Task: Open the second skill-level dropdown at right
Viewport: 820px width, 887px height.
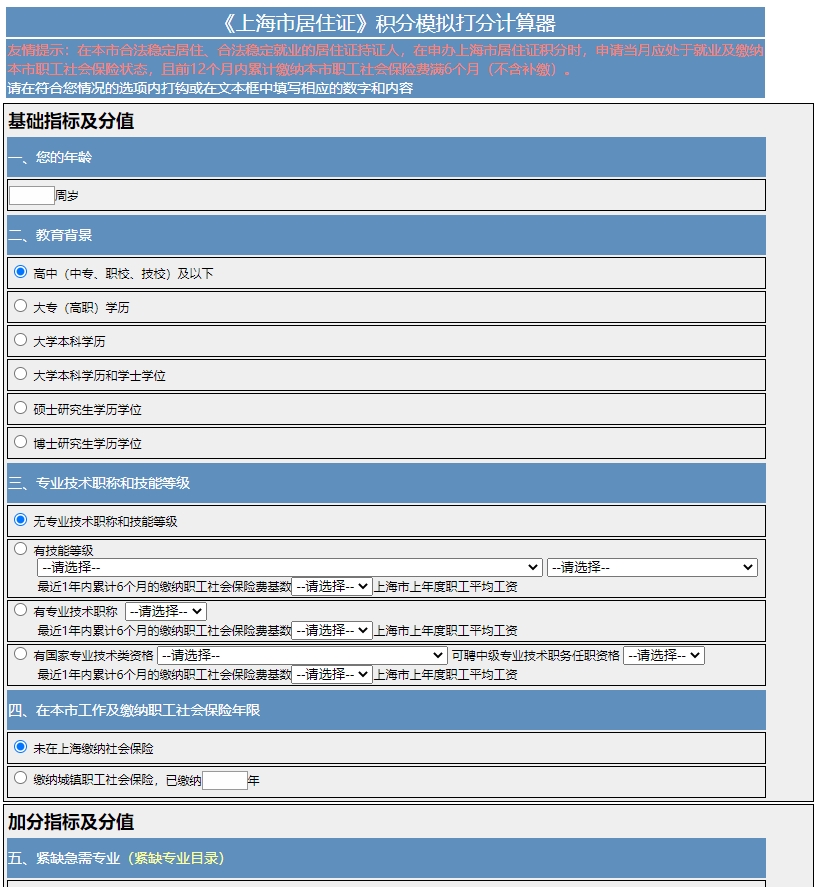Action: [652, 567]
